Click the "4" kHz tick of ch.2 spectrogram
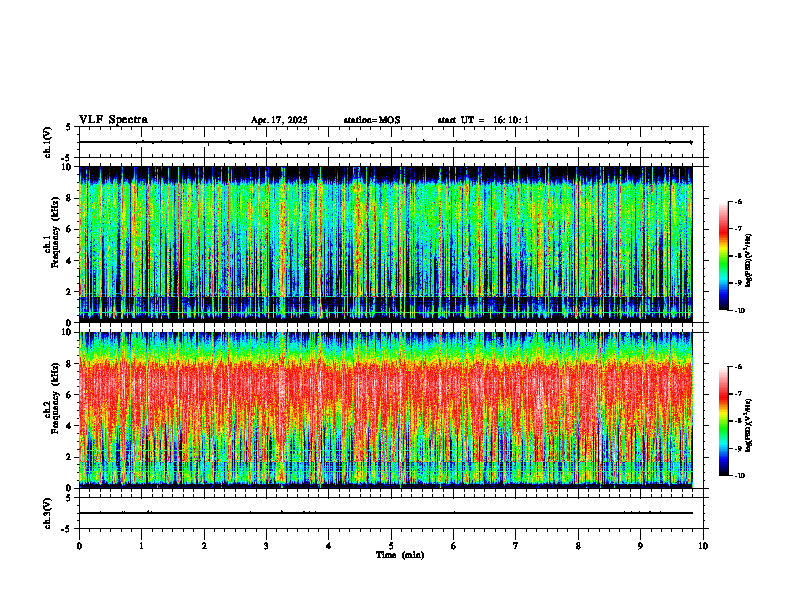This screenshot has height=612, width=792. click(x=70, y=426)
